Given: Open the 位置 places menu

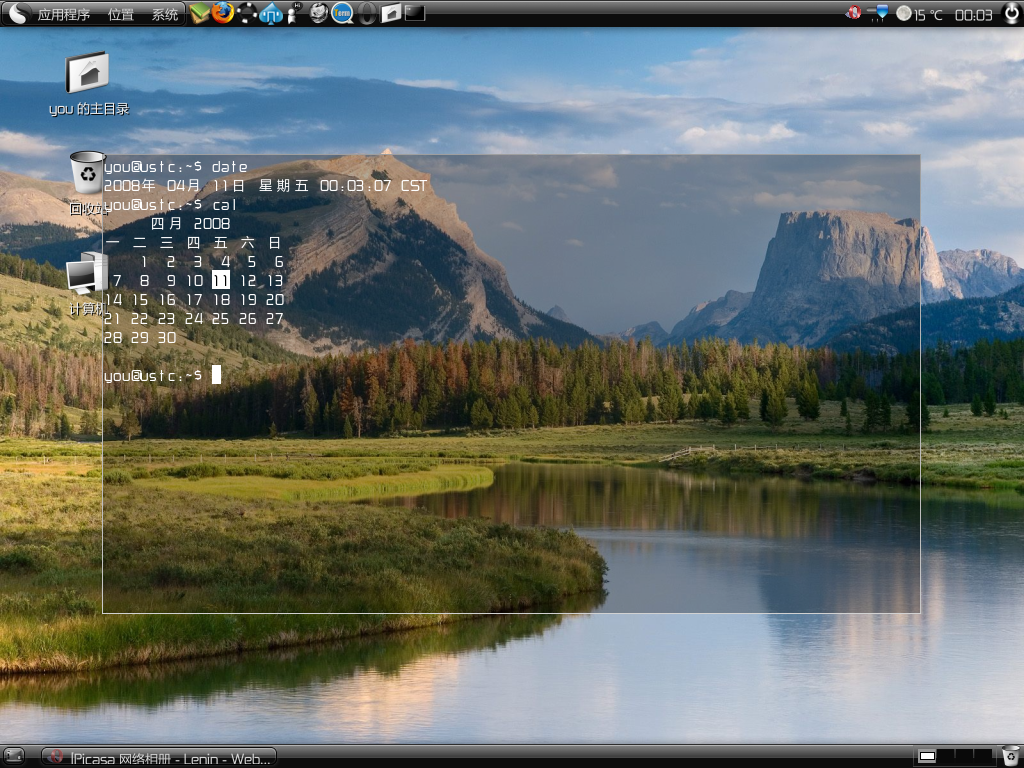Looking at the screenshot, I should (x=121, y=14).
